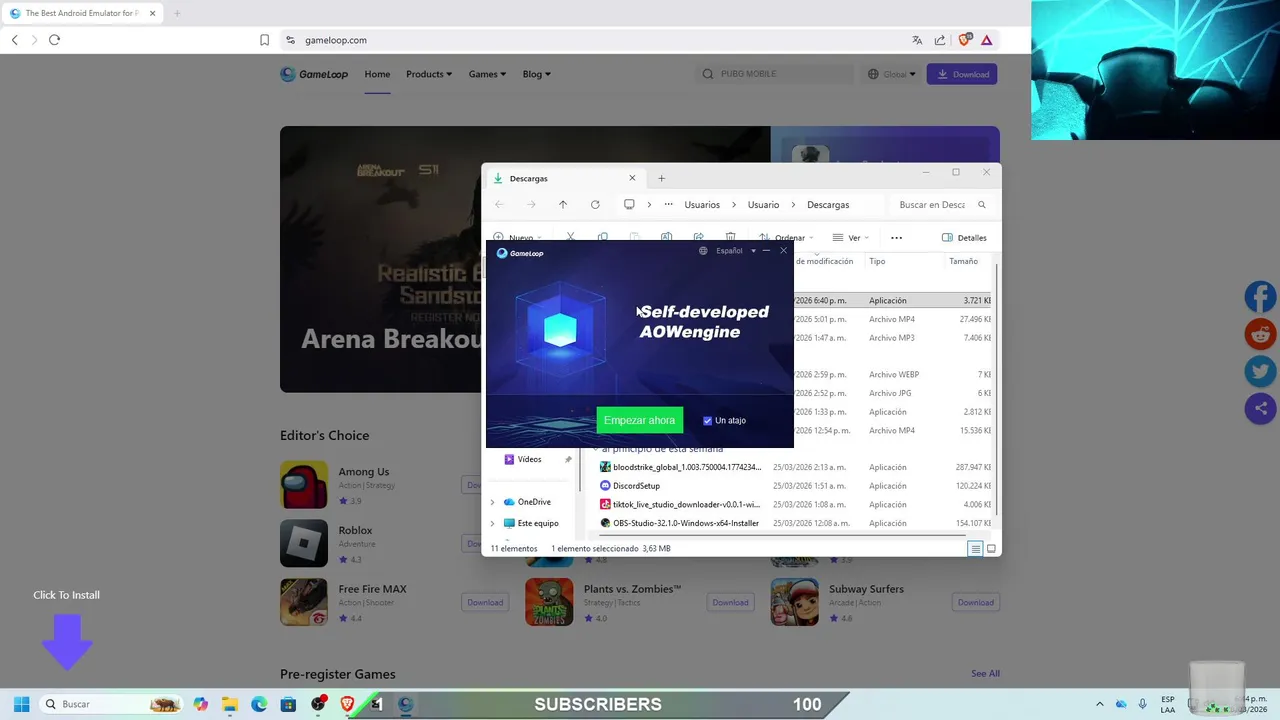Expand the OneDrive tree node
The image size is (1280, 720).
pos(492,502)
